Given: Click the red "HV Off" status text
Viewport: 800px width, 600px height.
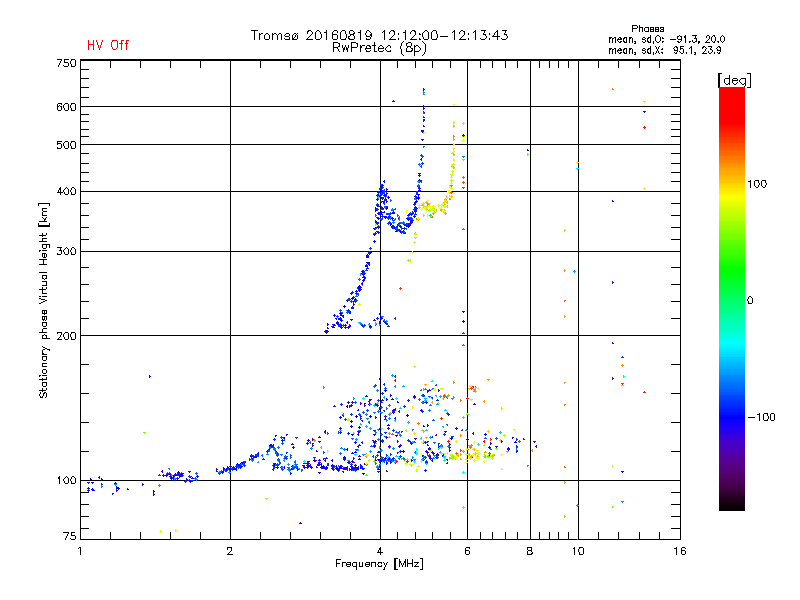Looking at the screenshot, I should [108, 45].
